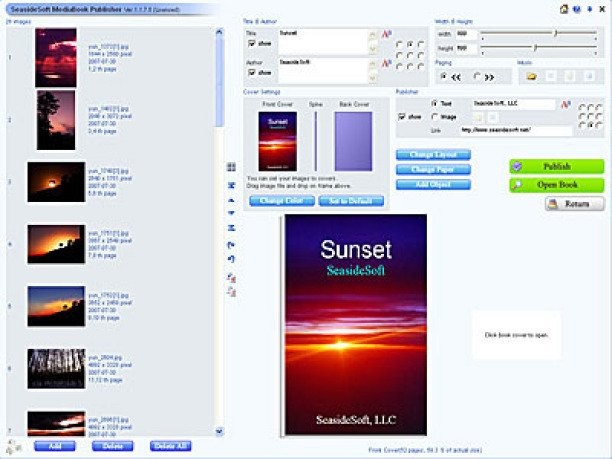This screenshot has height=459, width=612.
Task: Click the green Open Book button
Action: coord(557,185)
